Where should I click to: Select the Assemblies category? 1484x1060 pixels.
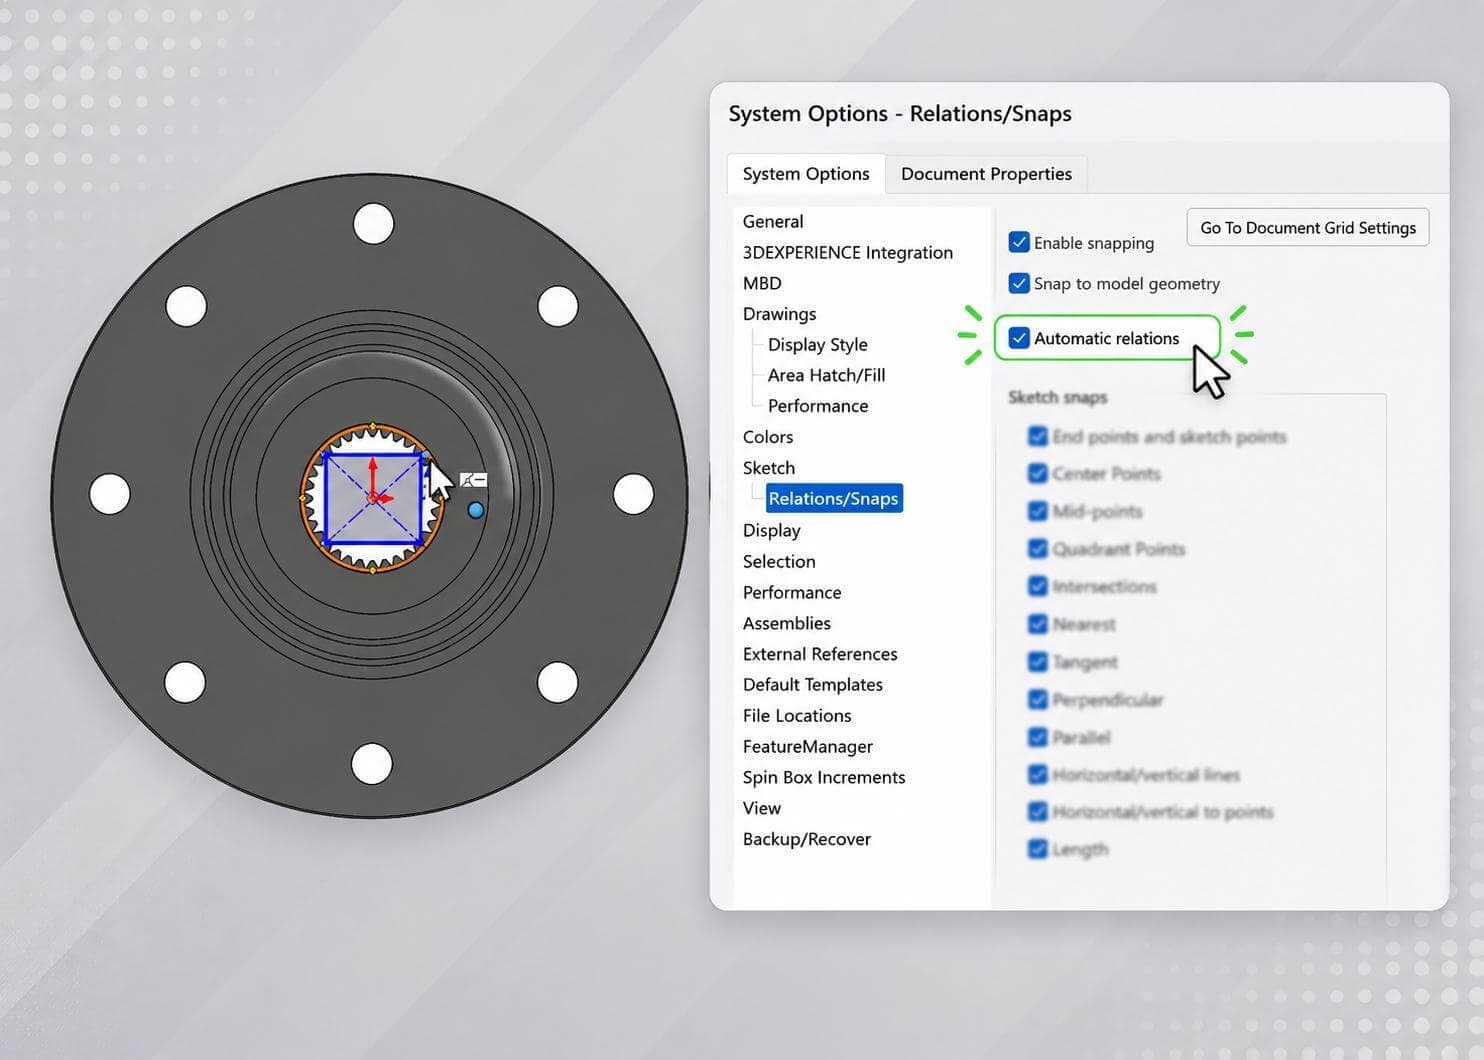(x=787, y=624)
